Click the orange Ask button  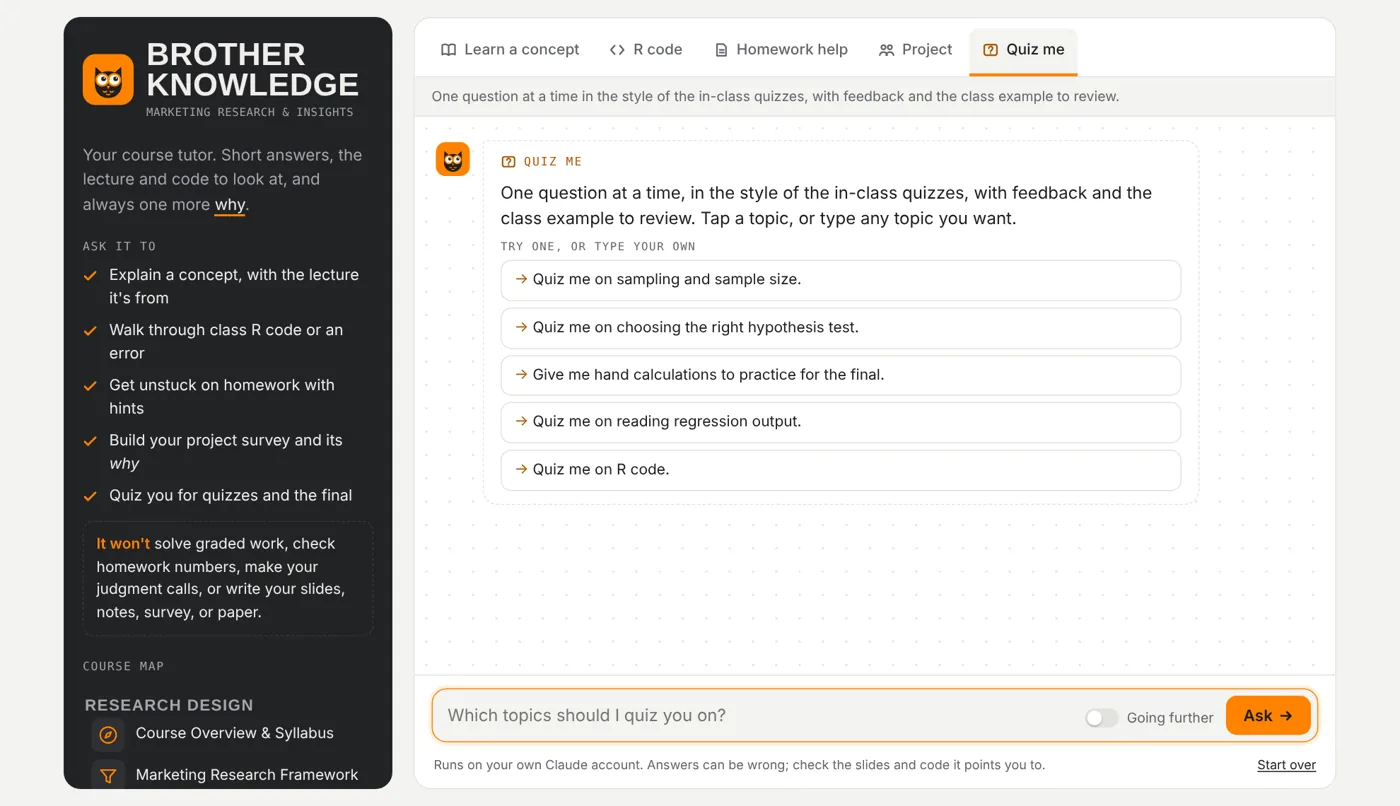point(1268,716)
